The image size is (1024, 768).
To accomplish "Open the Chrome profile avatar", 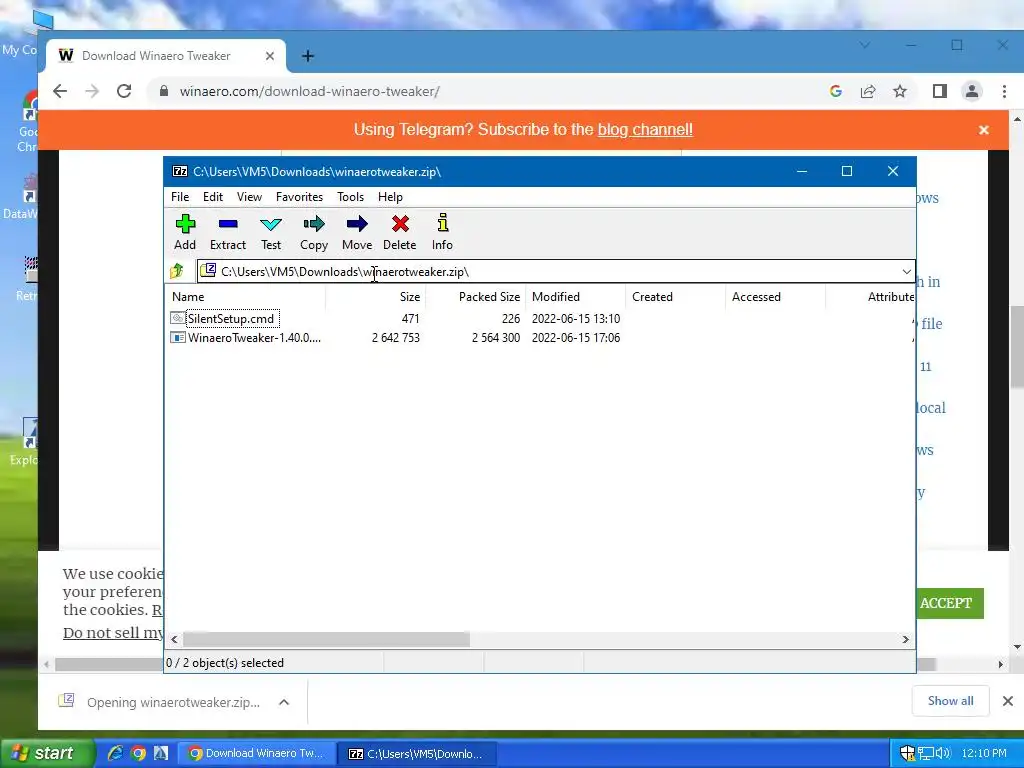I will click(x=972, y=91).
